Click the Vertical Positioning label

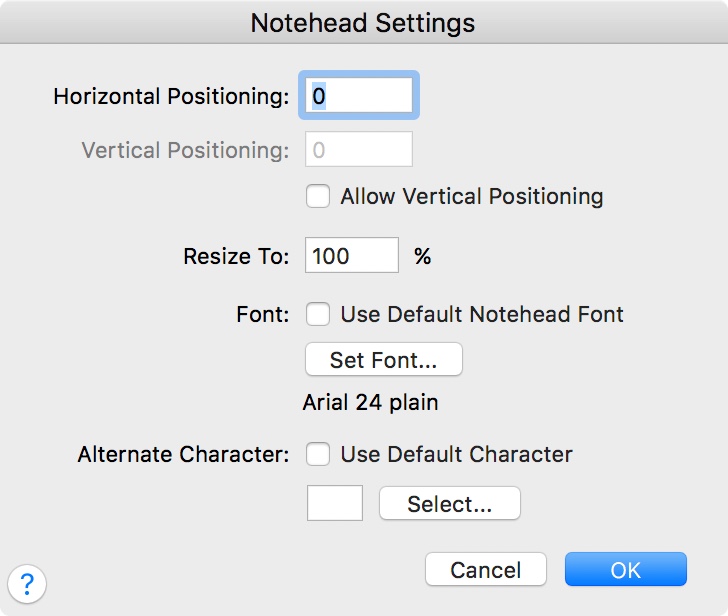click(185, 151)
